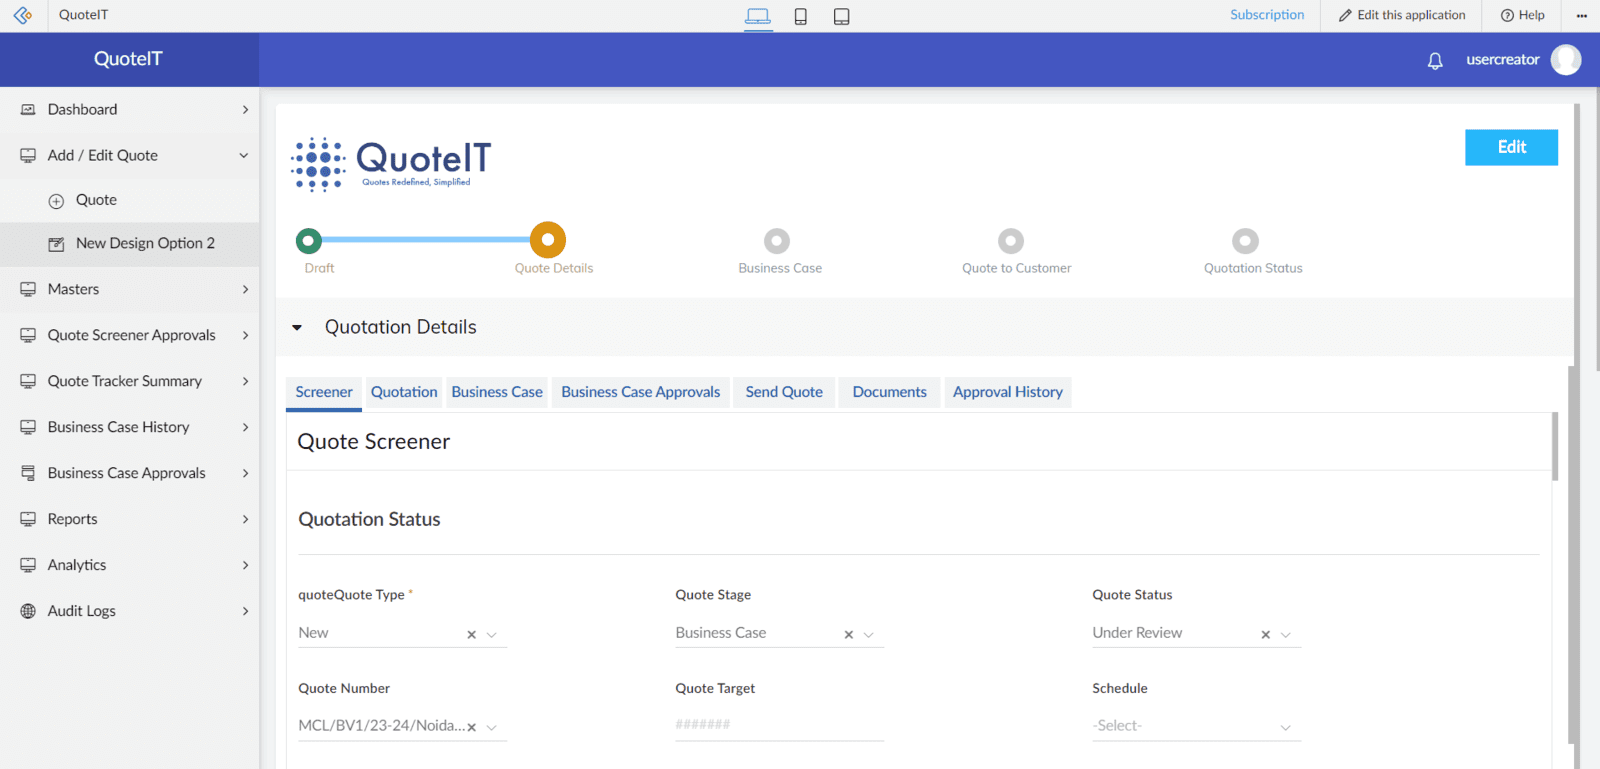This screenshot has width=1600, height=769.
Task: Click the back arrow logo icon
Action: [x=22, y=15]
